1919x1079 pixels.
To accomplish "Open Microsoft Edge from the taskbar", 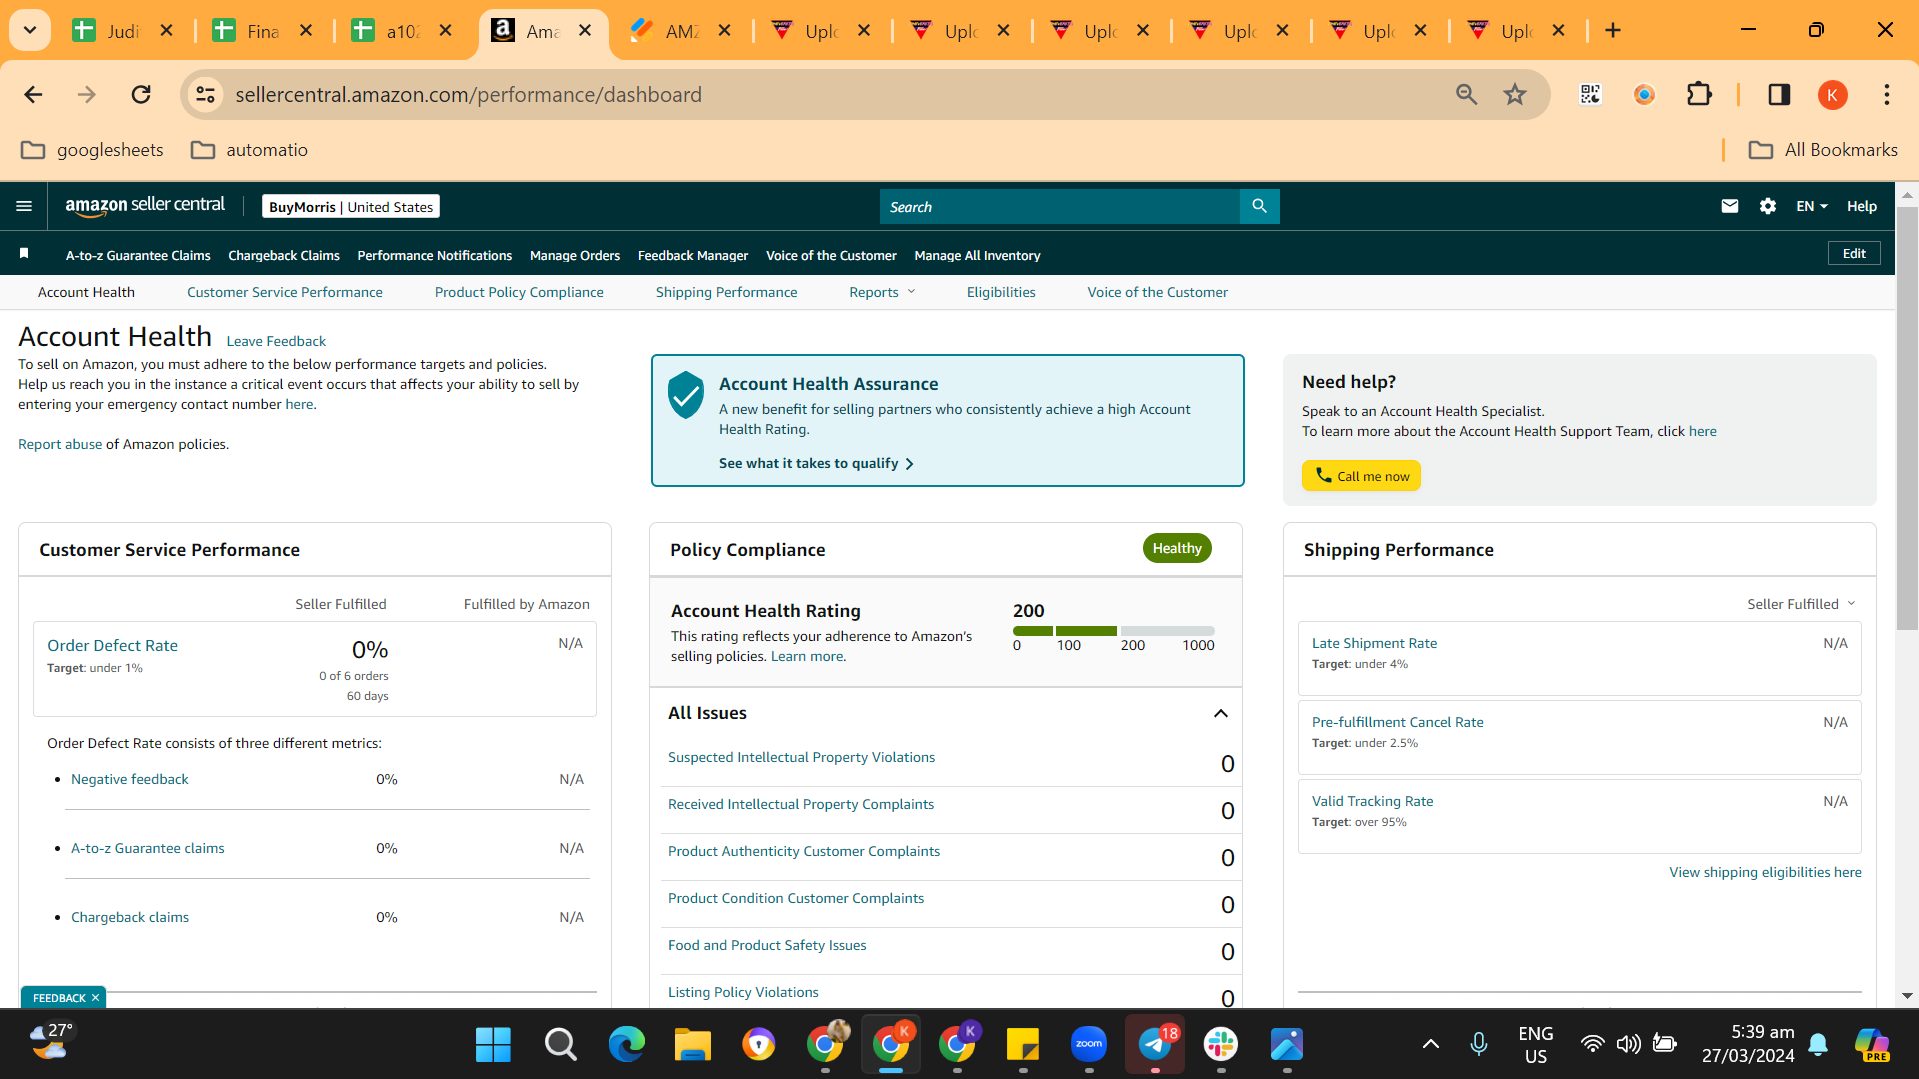I will coord(627,1045).
